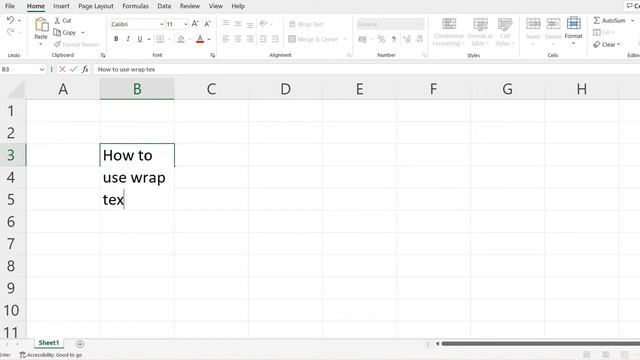Select column C header

point(211,89)
